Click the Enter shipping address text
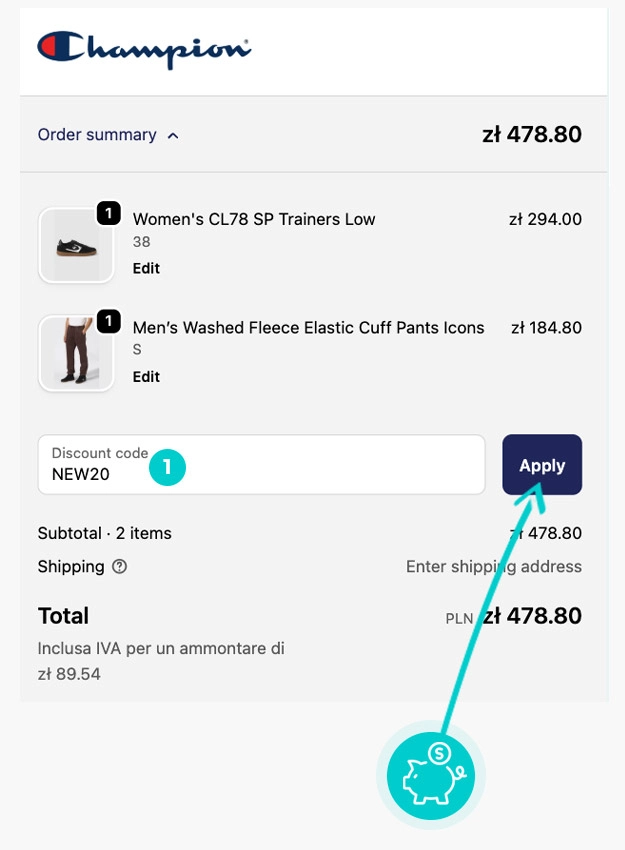Viewport: 625px width, 850px height. click(x=493, y=567)
